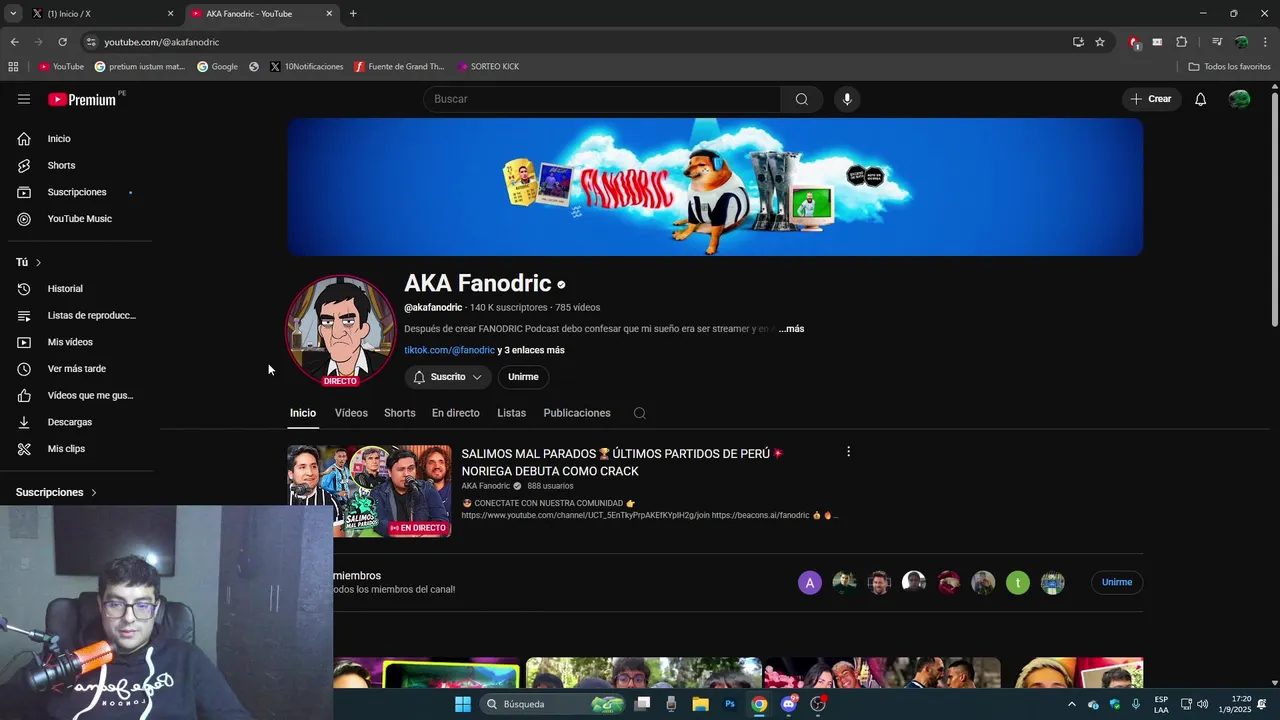Open the Chrome extensions puzzle icon
Screen dimensions: 1280x720
[1182, 42]
